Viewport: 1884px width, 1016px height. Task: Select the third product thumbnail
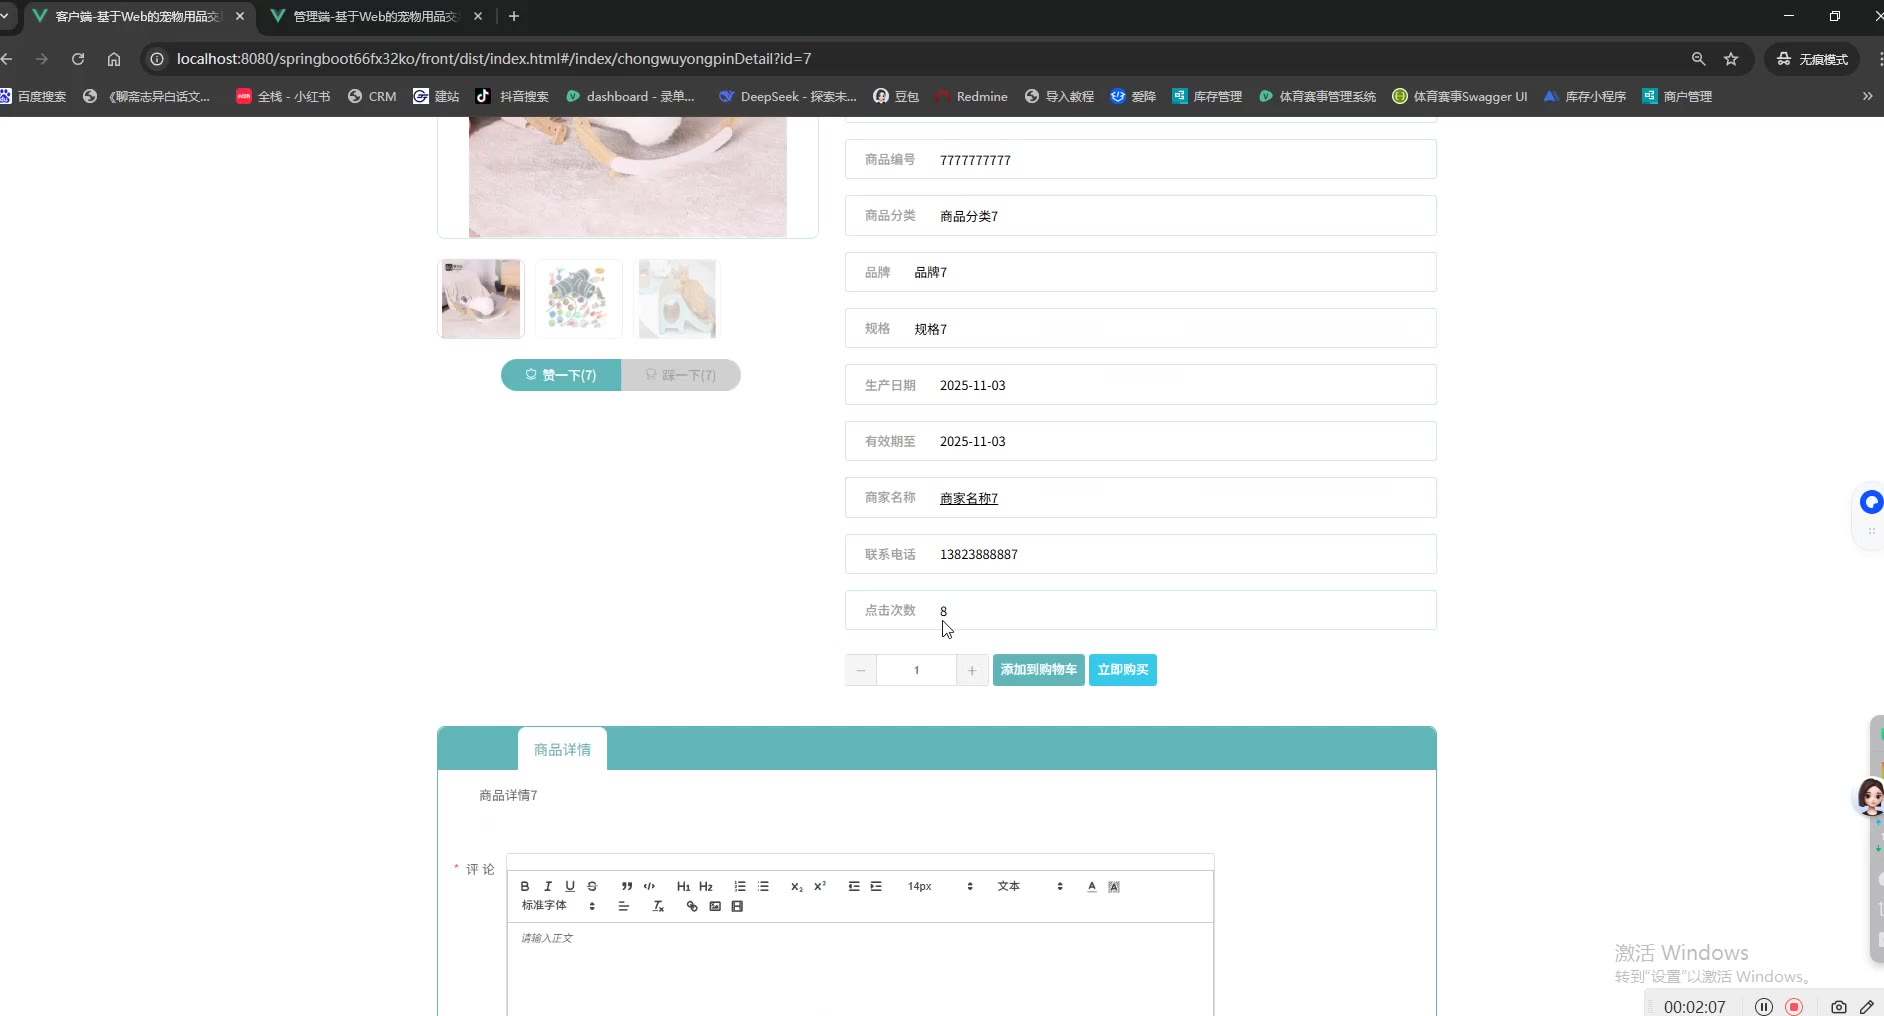point(677,299)
